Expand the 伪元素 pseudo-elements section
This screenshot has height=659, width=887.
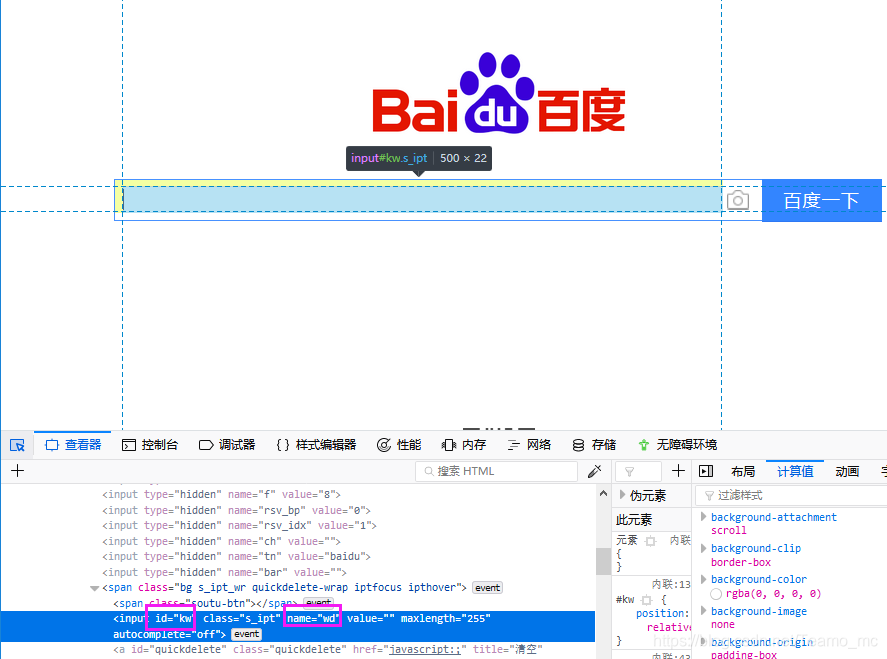pyautogui.click(x=622, y=495)
